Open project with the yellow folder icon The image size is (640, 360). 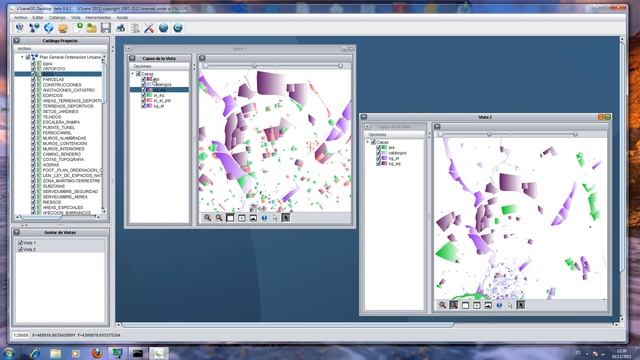pos(91,28)
